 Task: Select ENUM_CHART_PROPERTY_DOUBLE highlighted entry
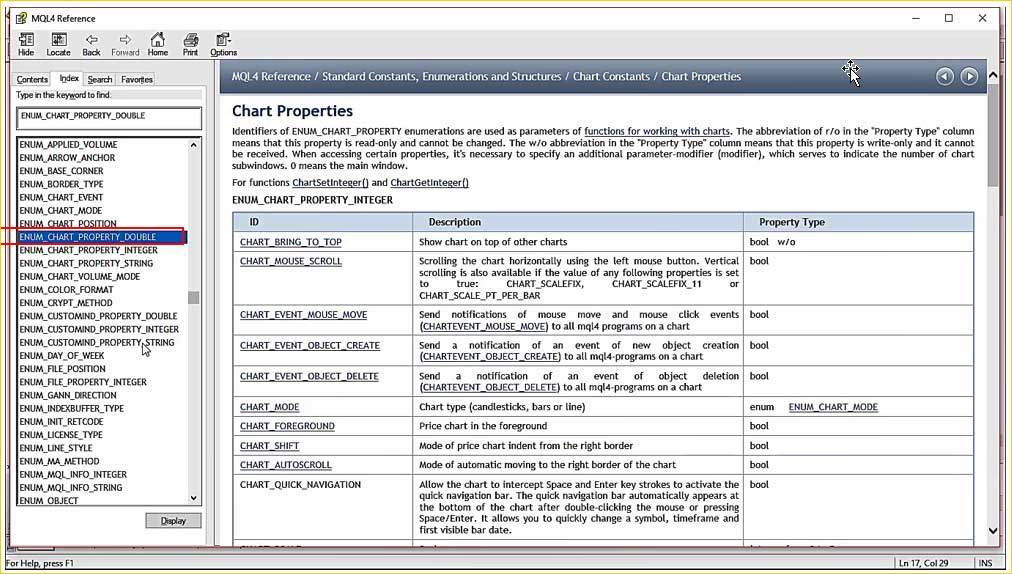102,237
